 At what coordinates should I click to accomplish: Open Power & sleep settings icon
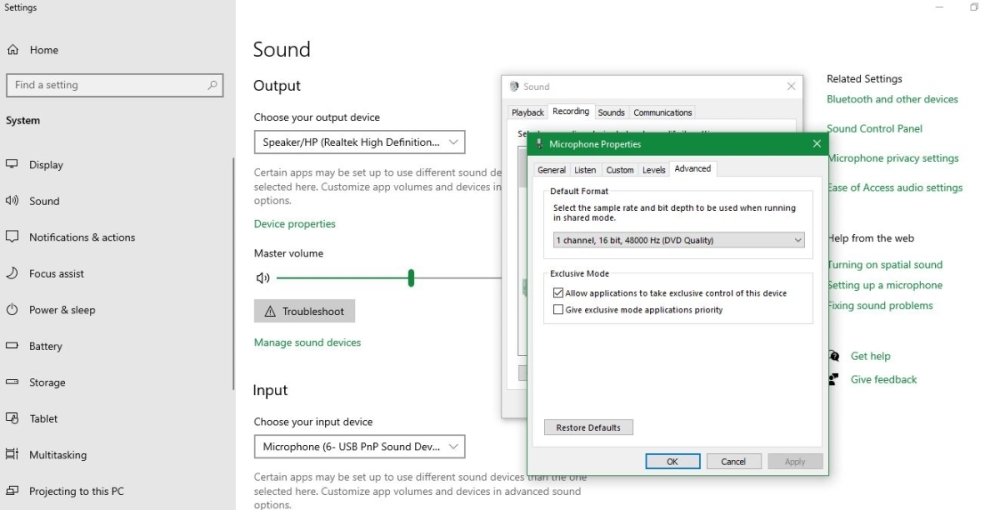click(x=13, y=310)
